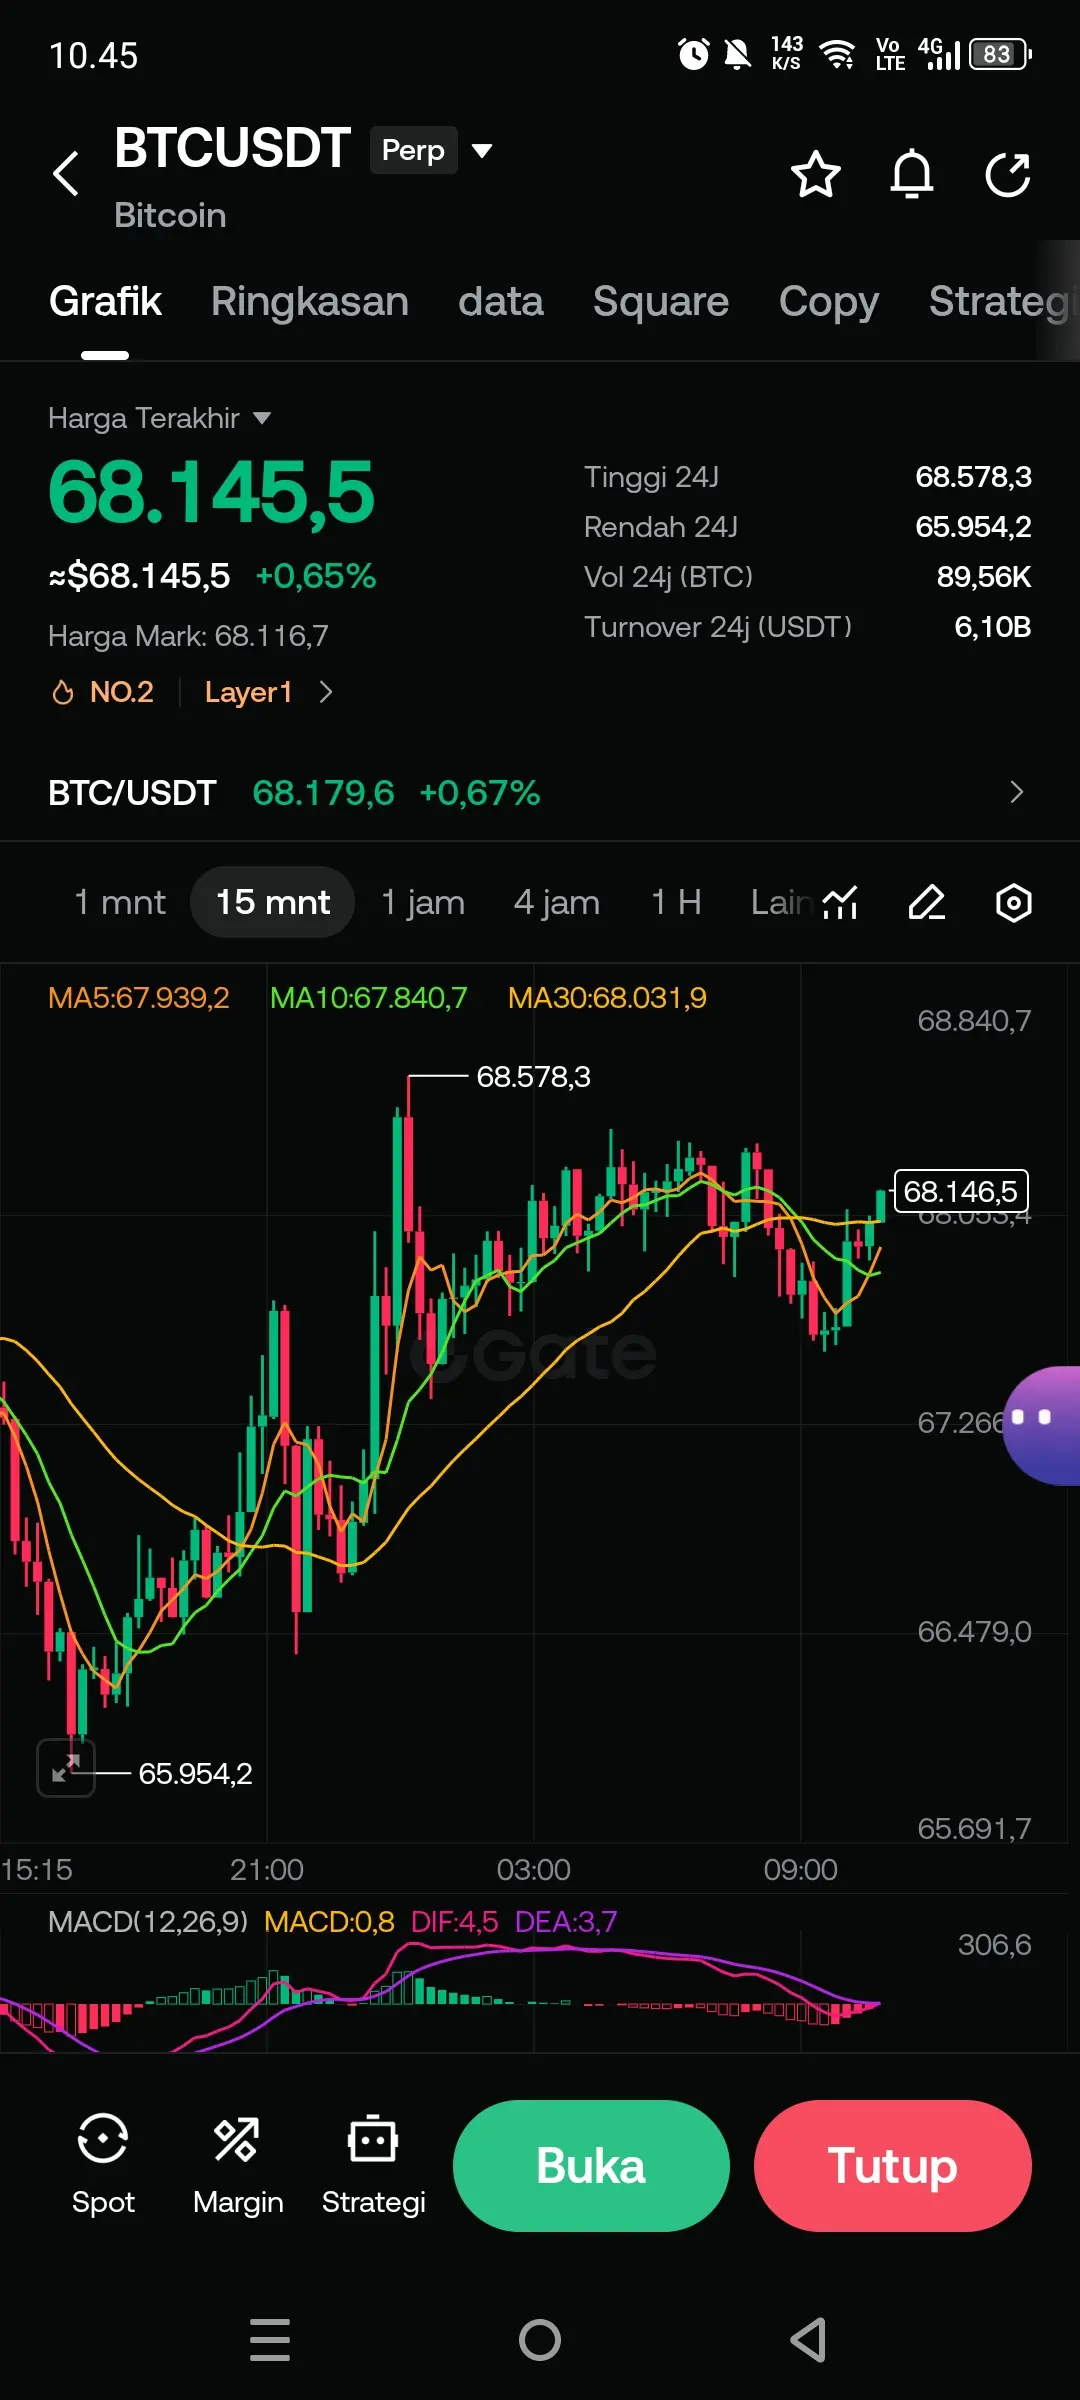Open the chart indicators icon
Screen dimensions: 1080x2400
[840, 902]
